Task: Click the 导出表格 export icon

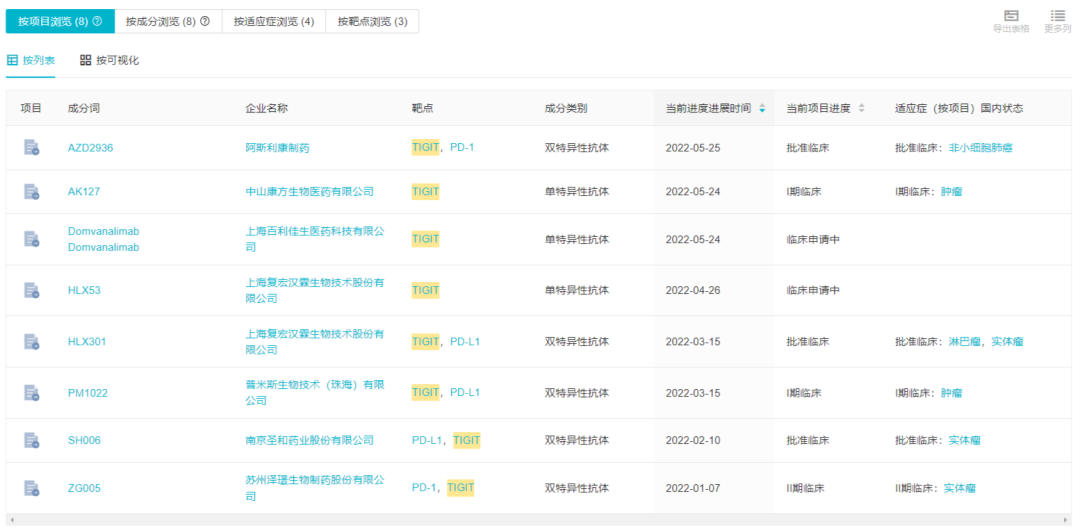Action: [1011, 16]
